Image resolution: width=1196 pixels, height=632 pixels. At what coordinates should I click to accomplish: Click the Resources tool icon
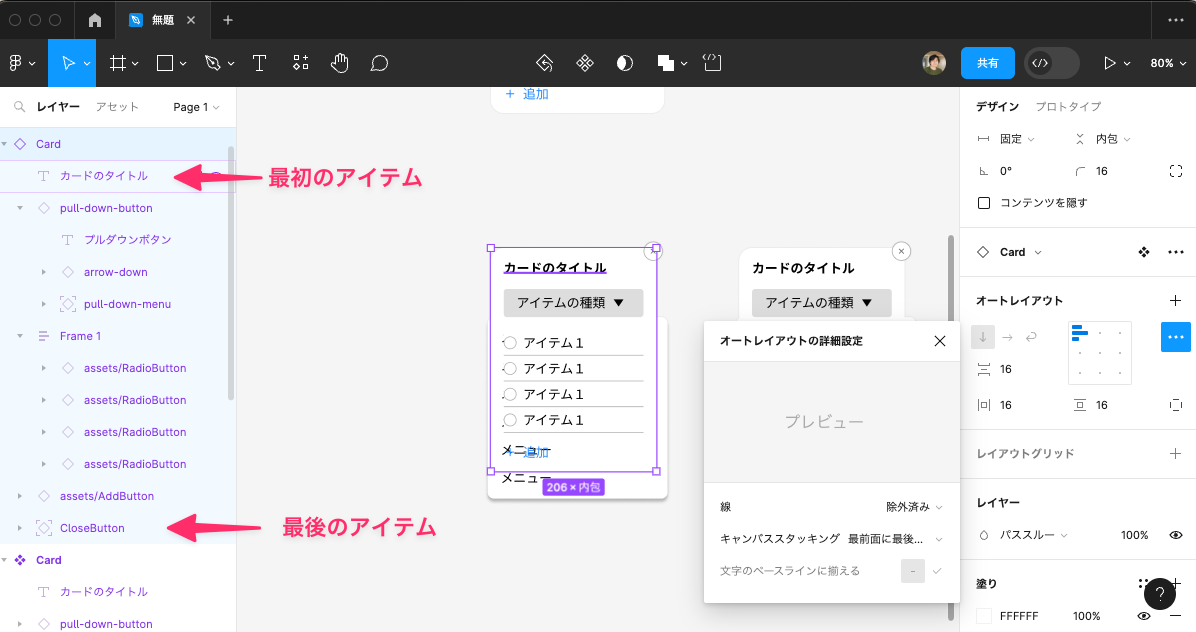pos(301,63)
